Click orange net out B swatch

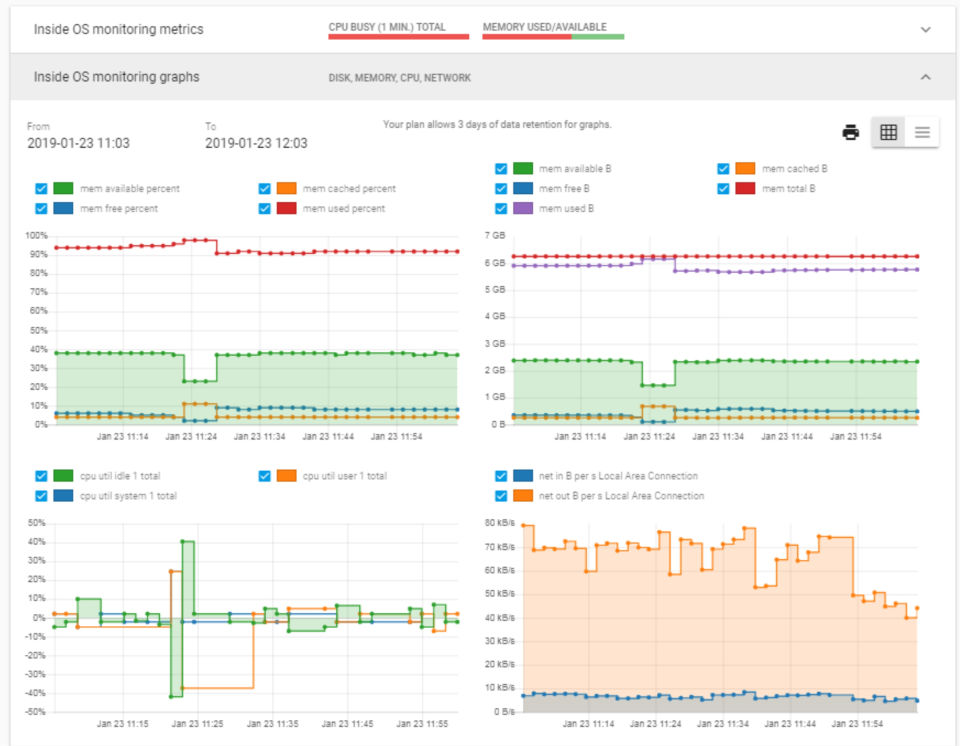523,496
